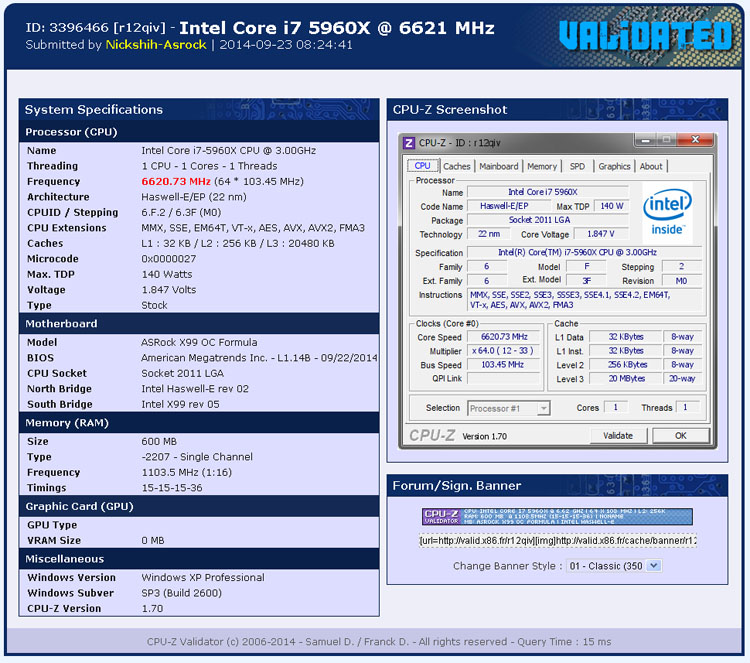Open the About tab
750x663 pixels.
[x=651, y=166]
